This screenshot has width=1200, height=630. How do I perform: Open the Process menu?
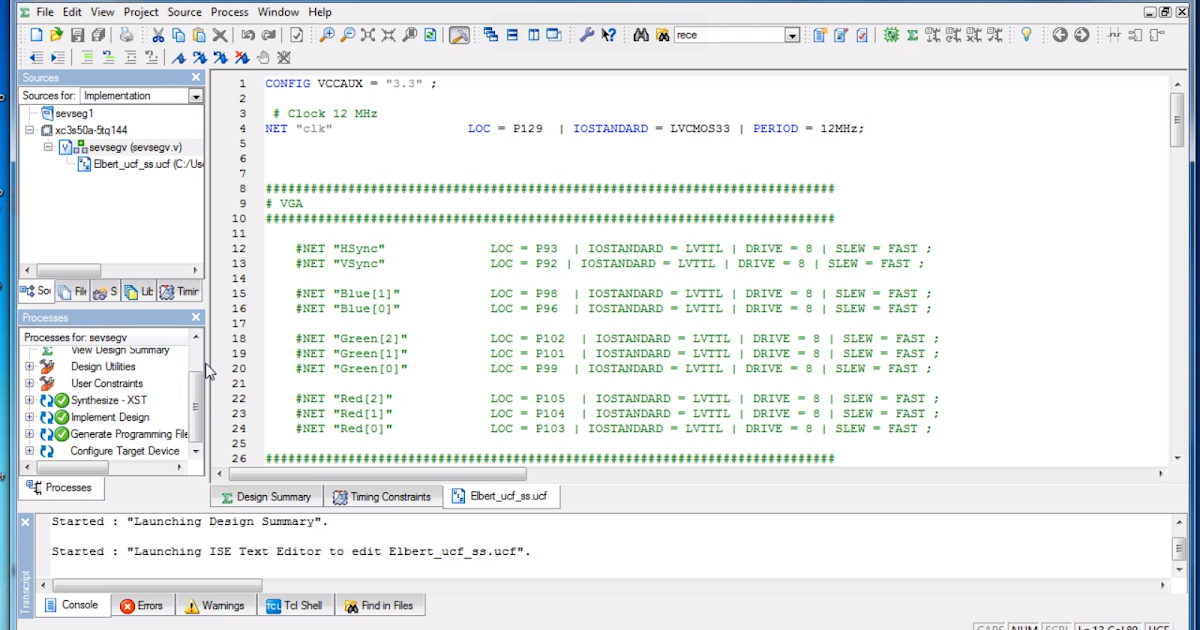229,11
